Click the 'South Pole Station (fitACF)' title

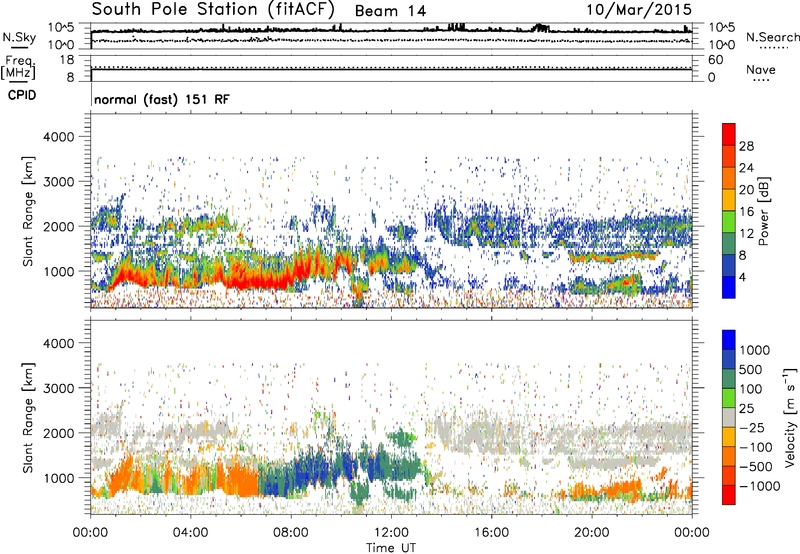[x=213, y=10]
